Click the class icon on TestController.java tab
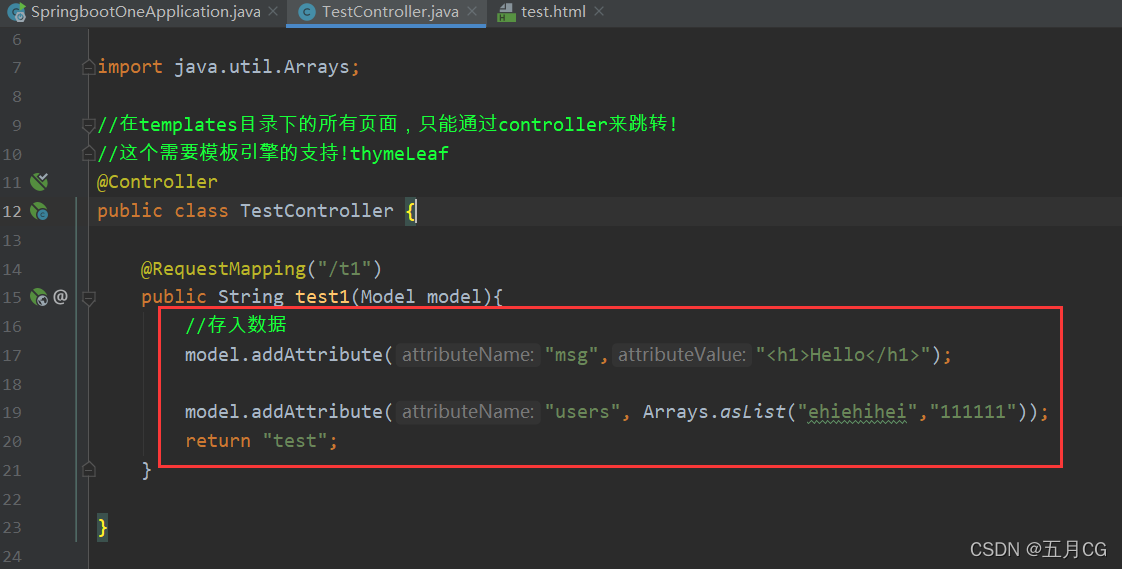 point(306,12)
